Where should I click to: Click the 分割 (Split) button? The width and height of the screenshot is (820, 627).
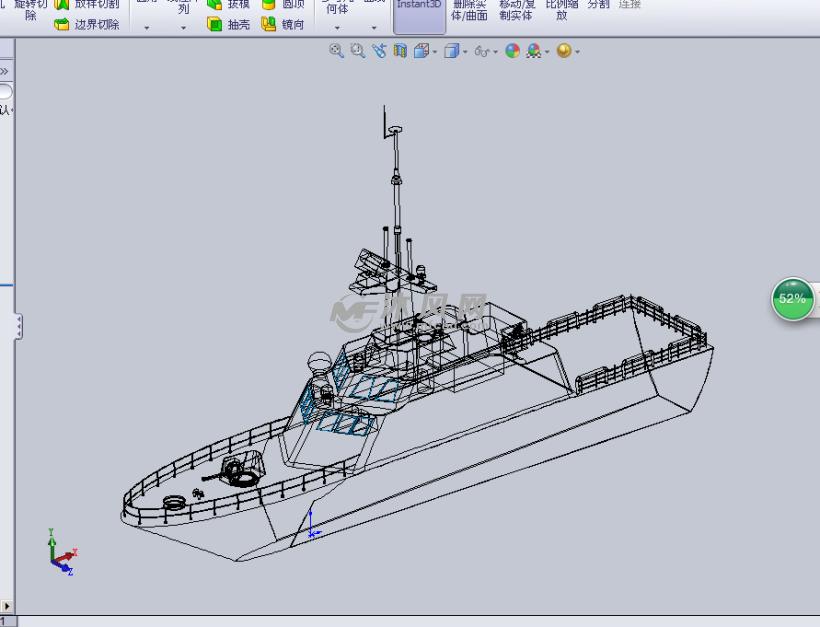click(x=598, y=5)
